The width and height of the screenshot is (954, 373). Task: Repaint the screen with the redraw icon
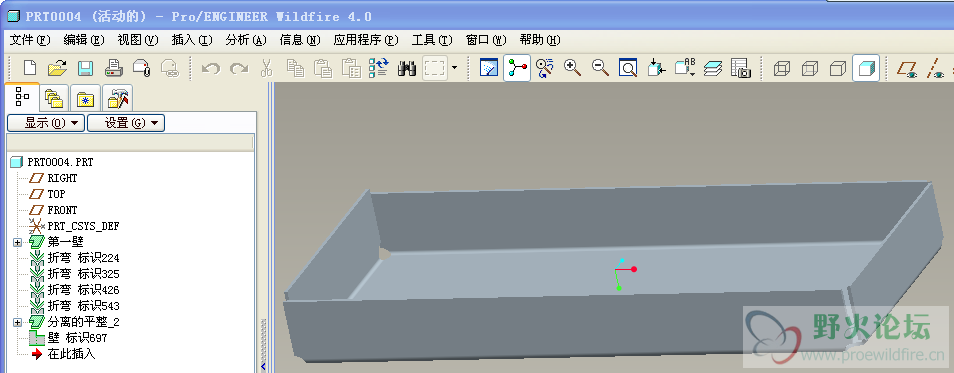(489, 68)
